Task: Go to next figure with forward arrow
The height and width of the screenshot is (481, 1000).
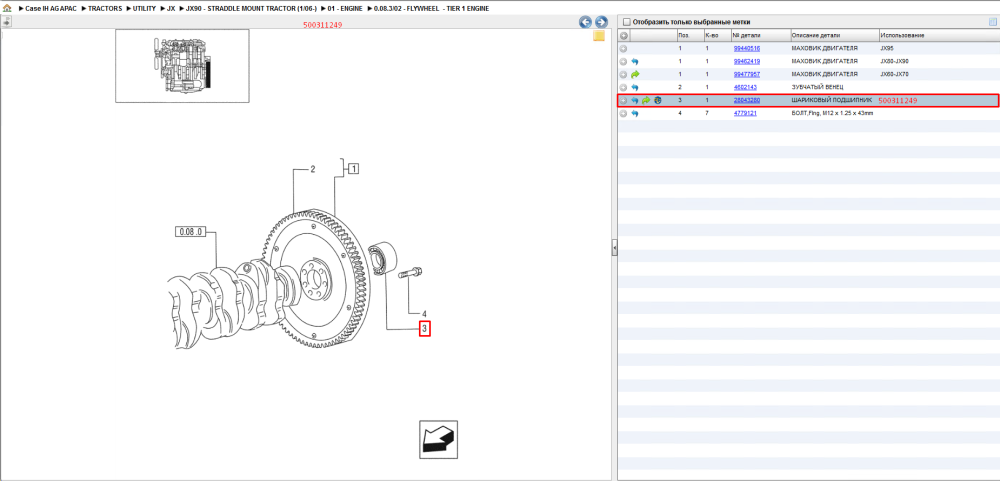Action: click(601, 22)
